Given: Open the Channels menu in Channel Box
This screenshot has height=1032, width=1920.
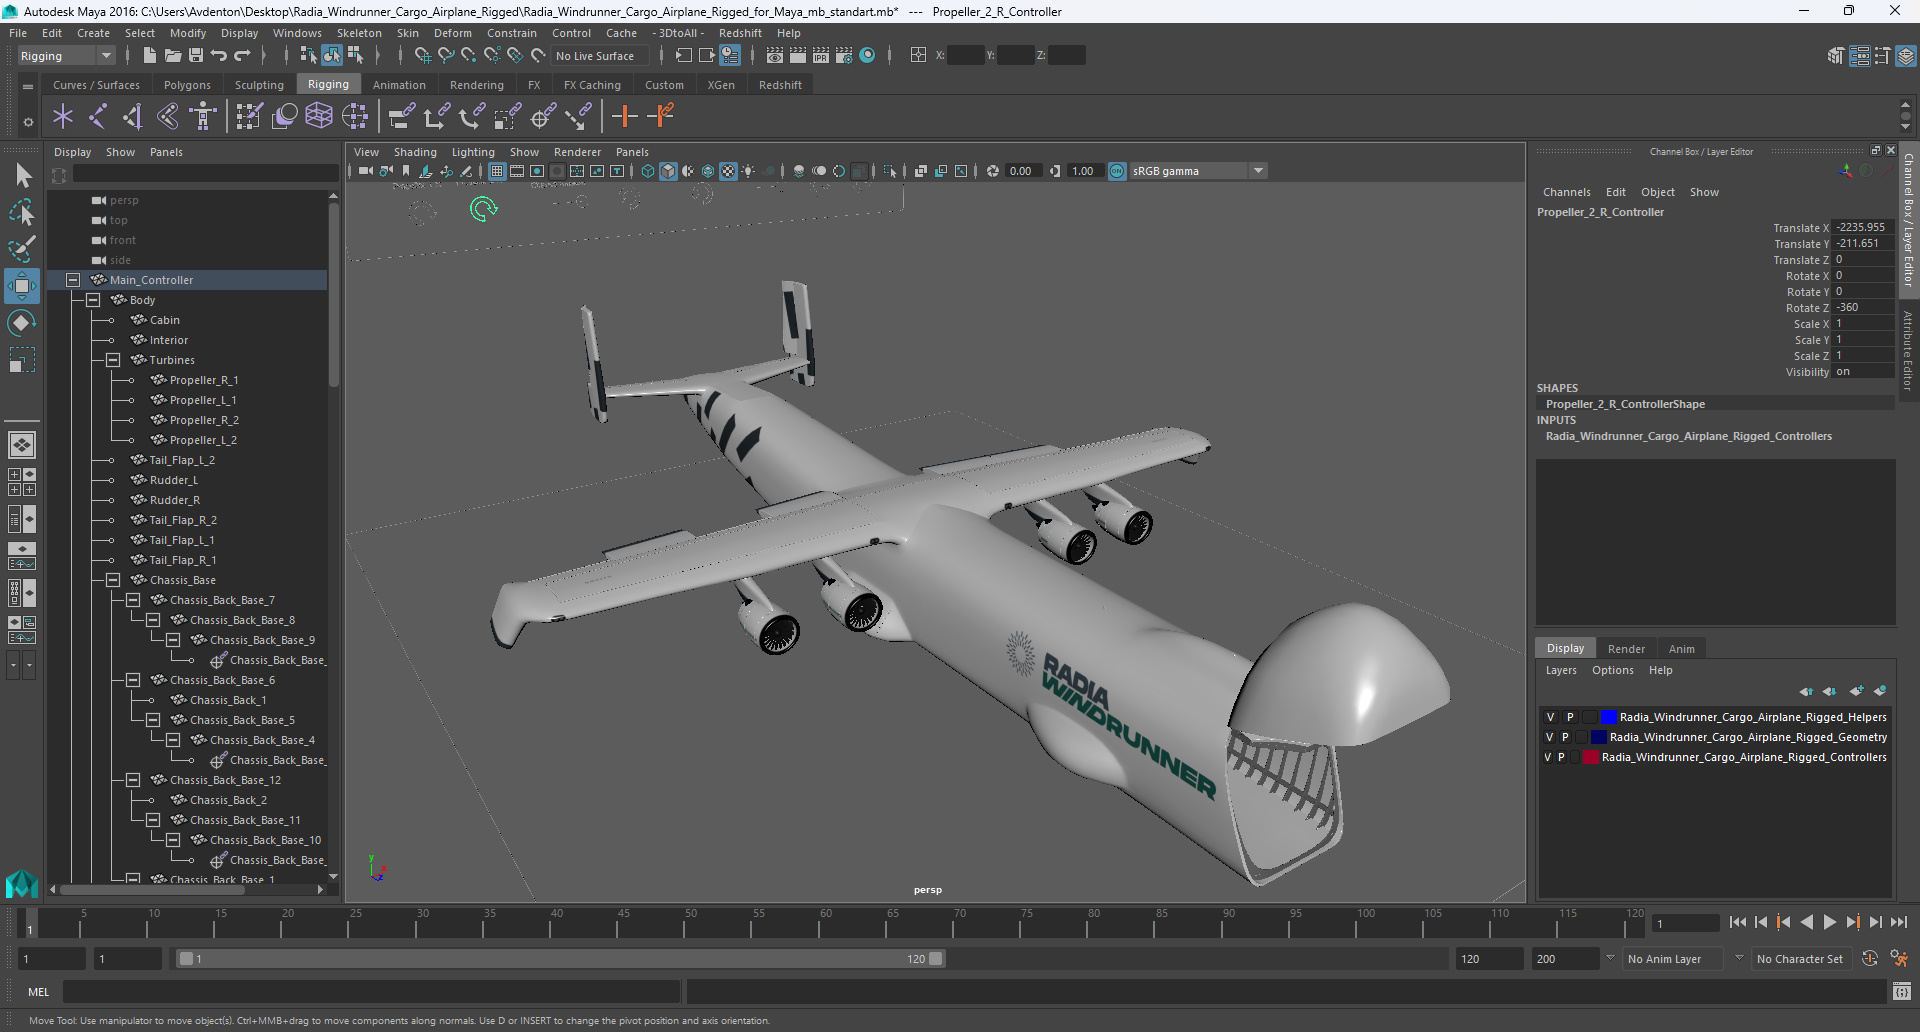Looking at the screenshot, I should (1566, 192).
